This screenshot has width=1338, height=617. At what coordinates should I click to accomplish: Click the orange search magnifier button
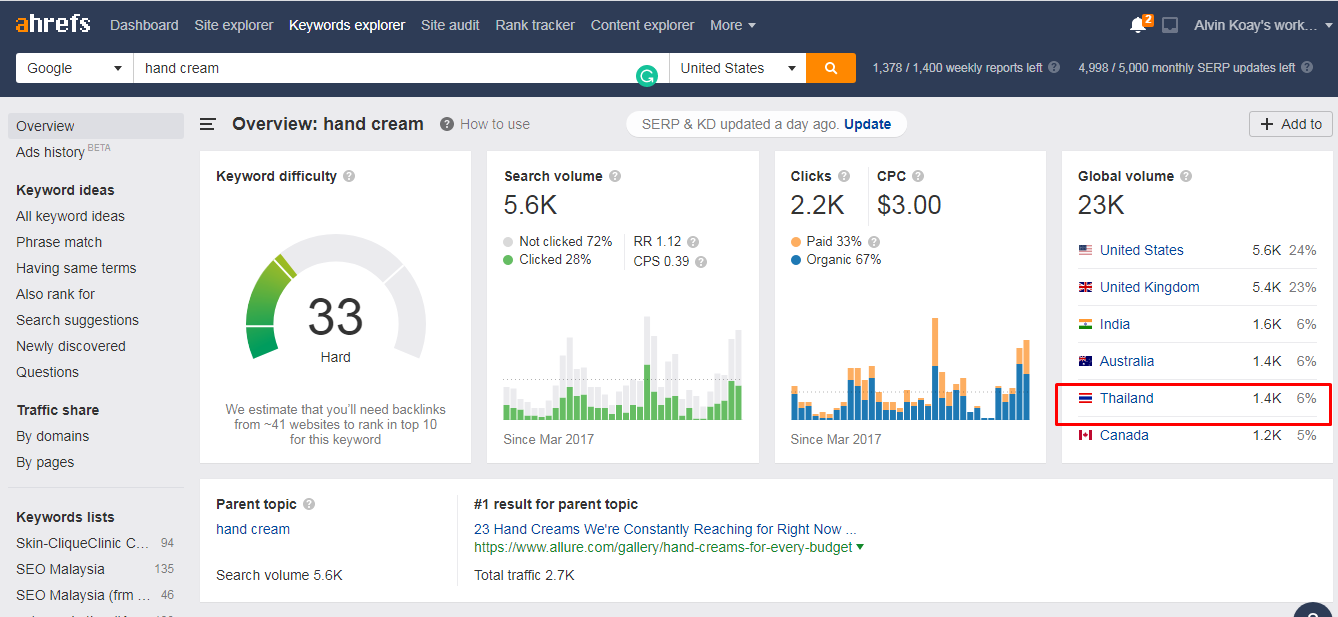(x=831, y=68)
